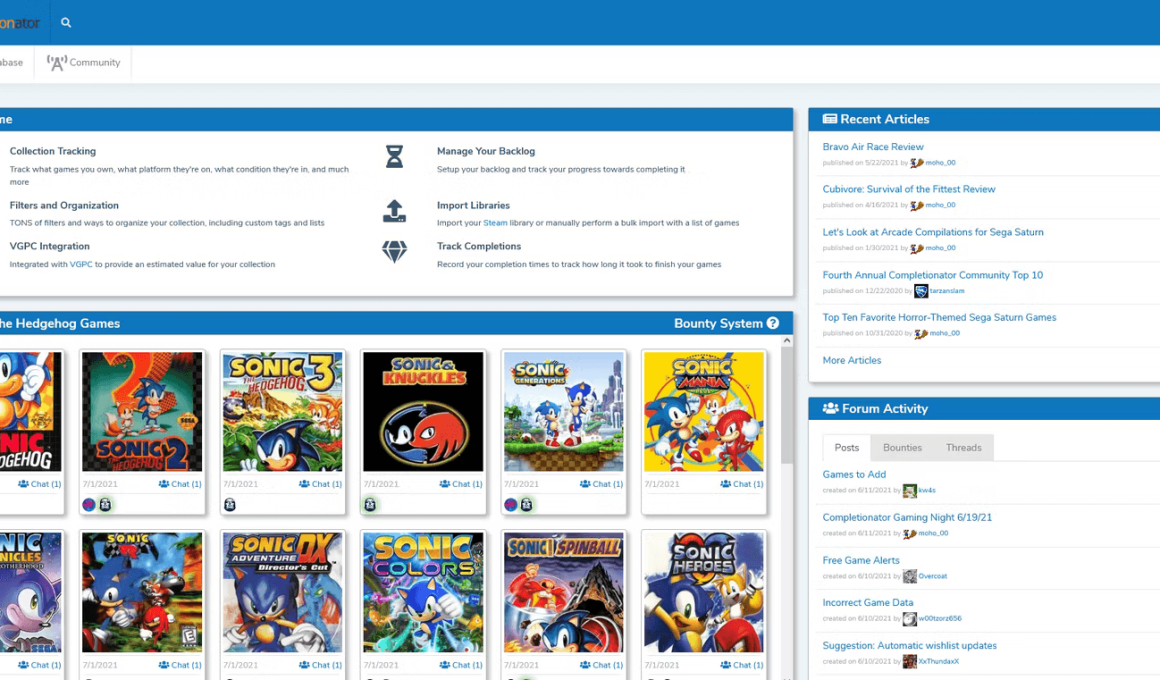This screenshot has height=680, width=1160.
Task: Open Top Ten Horror-Themed Sega Saturn Games
Action: pos(940,317)
